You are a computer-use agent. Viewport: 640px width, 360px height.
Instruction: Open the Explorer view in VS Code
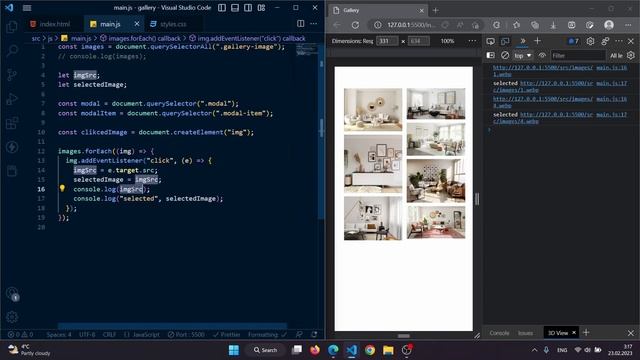click(x=12, y=27)
